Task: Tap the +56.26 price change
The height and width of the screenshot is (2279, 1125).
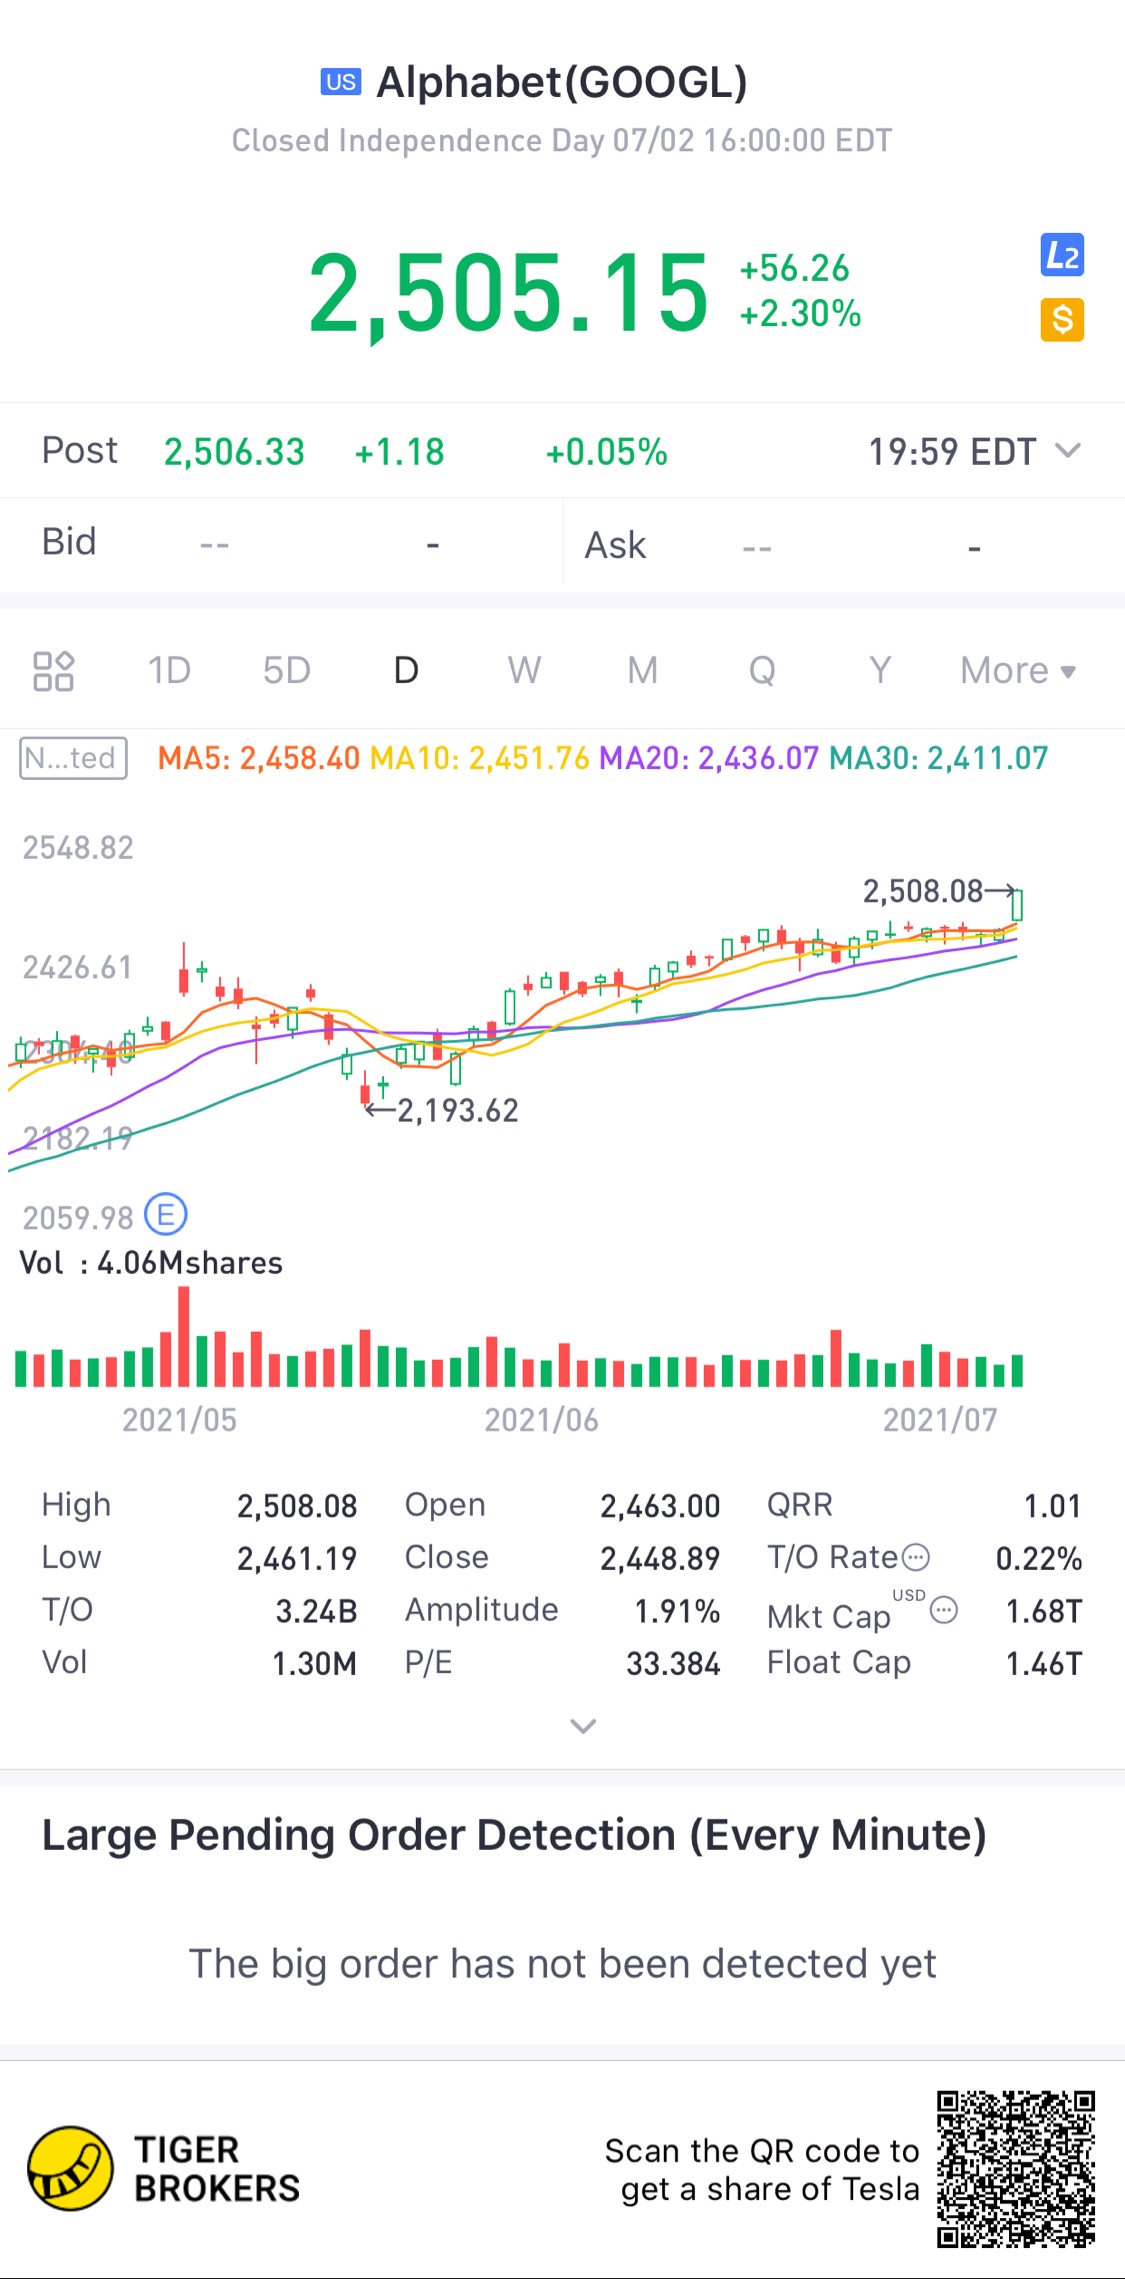Action: pos(795,268)
